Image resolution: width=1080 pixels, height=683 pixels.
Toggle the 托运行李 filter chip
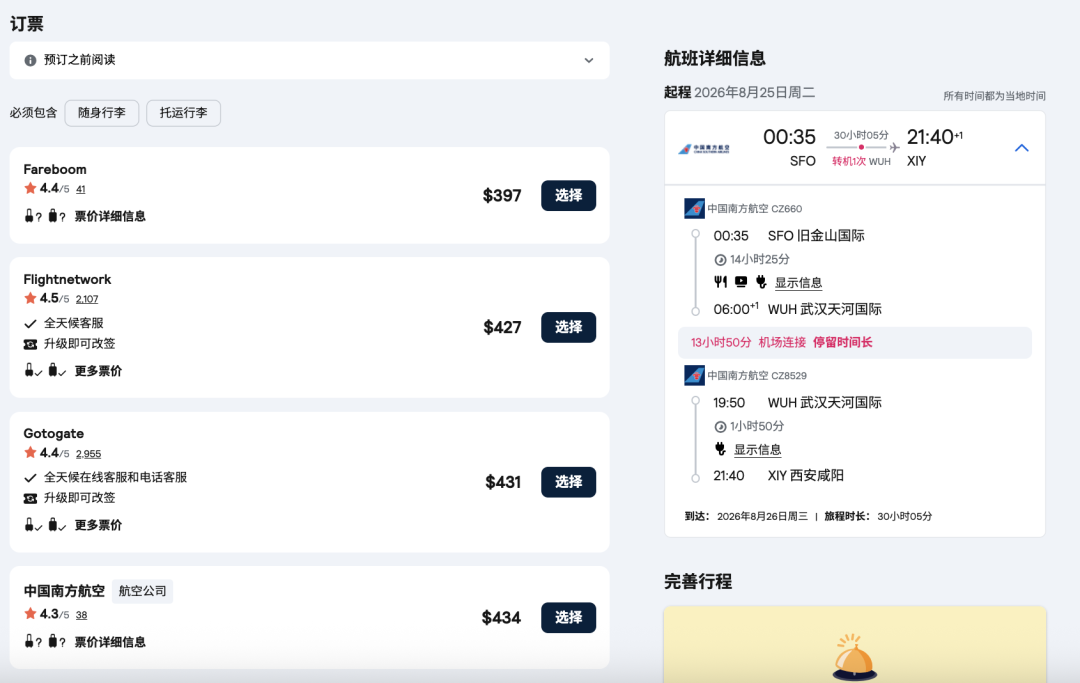(x=183, y=113)
